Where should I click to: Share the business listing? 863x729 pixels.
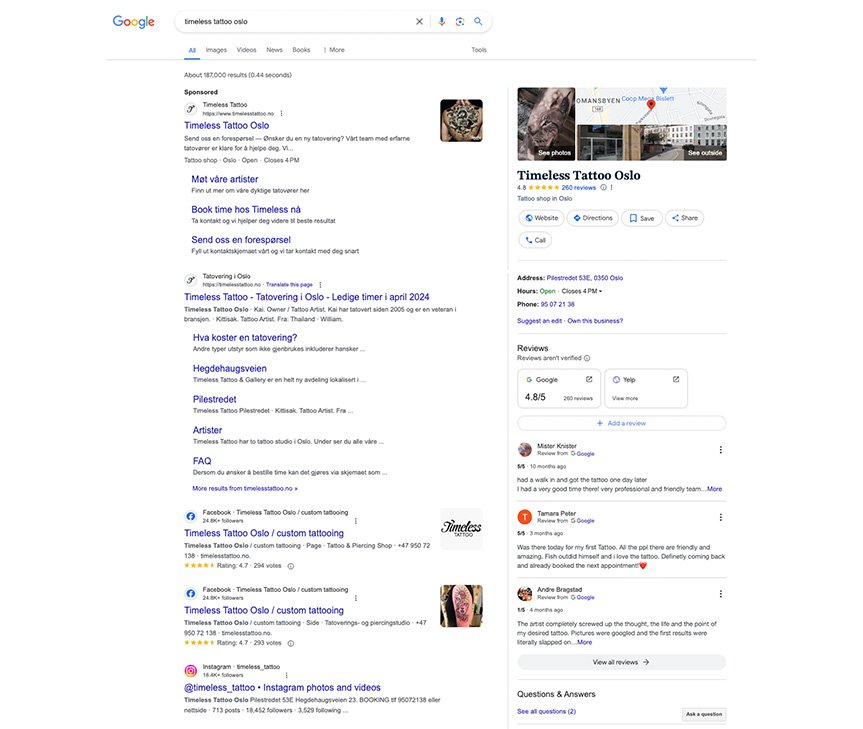click(684, 218)
